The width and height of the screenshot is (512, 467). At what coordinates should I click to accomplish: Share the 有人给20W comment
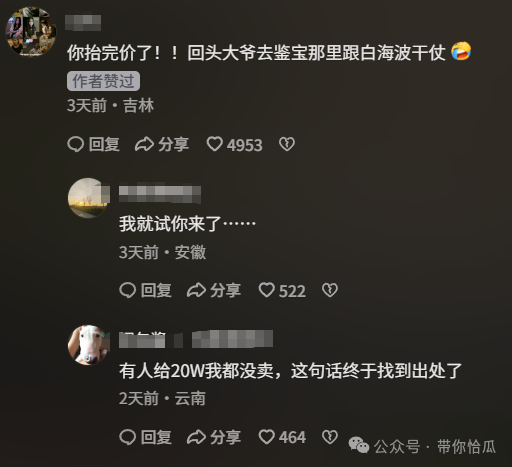point(214,437)
